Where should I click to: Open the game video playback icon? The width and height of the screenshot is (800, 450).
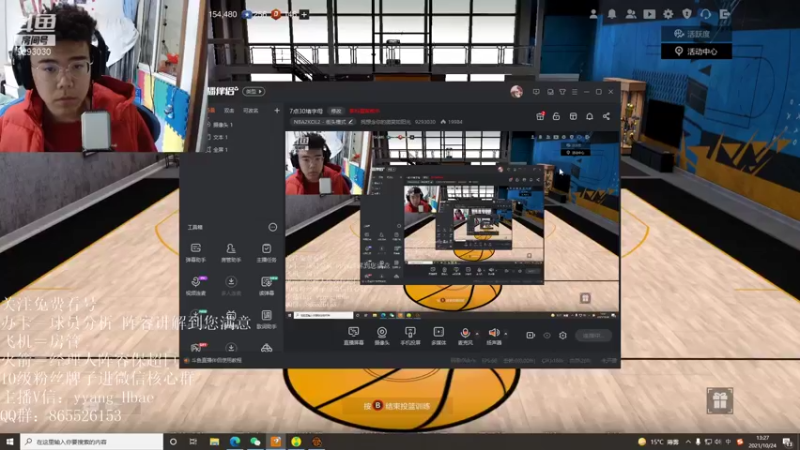coord(649,14)
